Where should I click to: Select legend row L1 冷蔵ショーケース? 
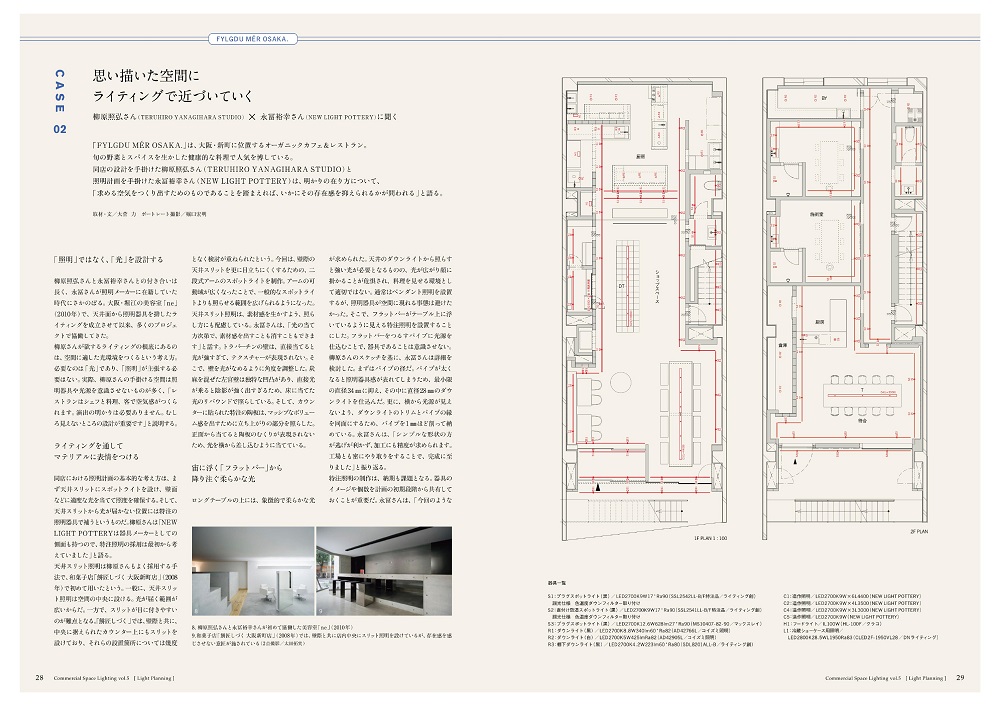click(x=862, y=634)
